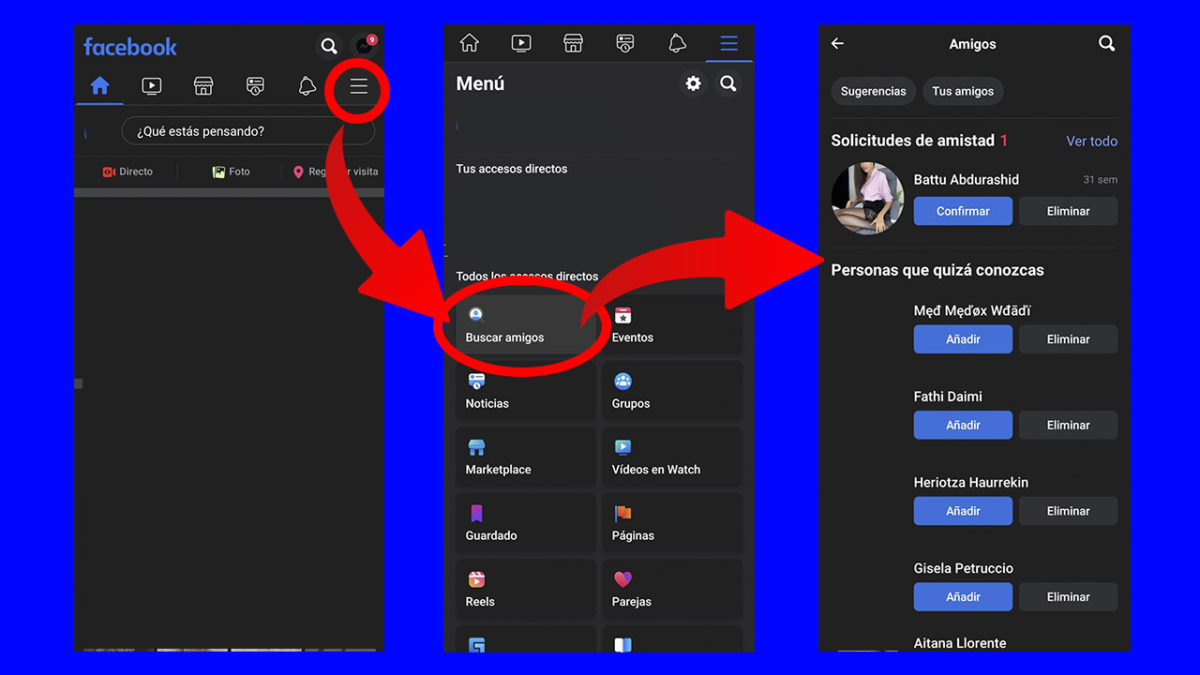
Task: Remove the Gisela Petruccio suggestion
Action: pyautogui.click(x=1068, y=597)
